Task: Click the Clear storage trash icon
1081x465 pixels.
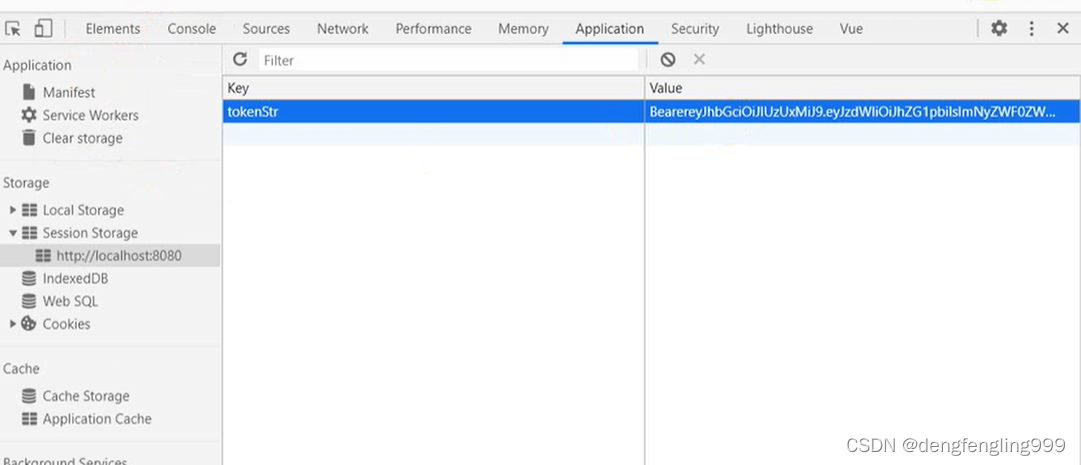Action: (29, 138)
